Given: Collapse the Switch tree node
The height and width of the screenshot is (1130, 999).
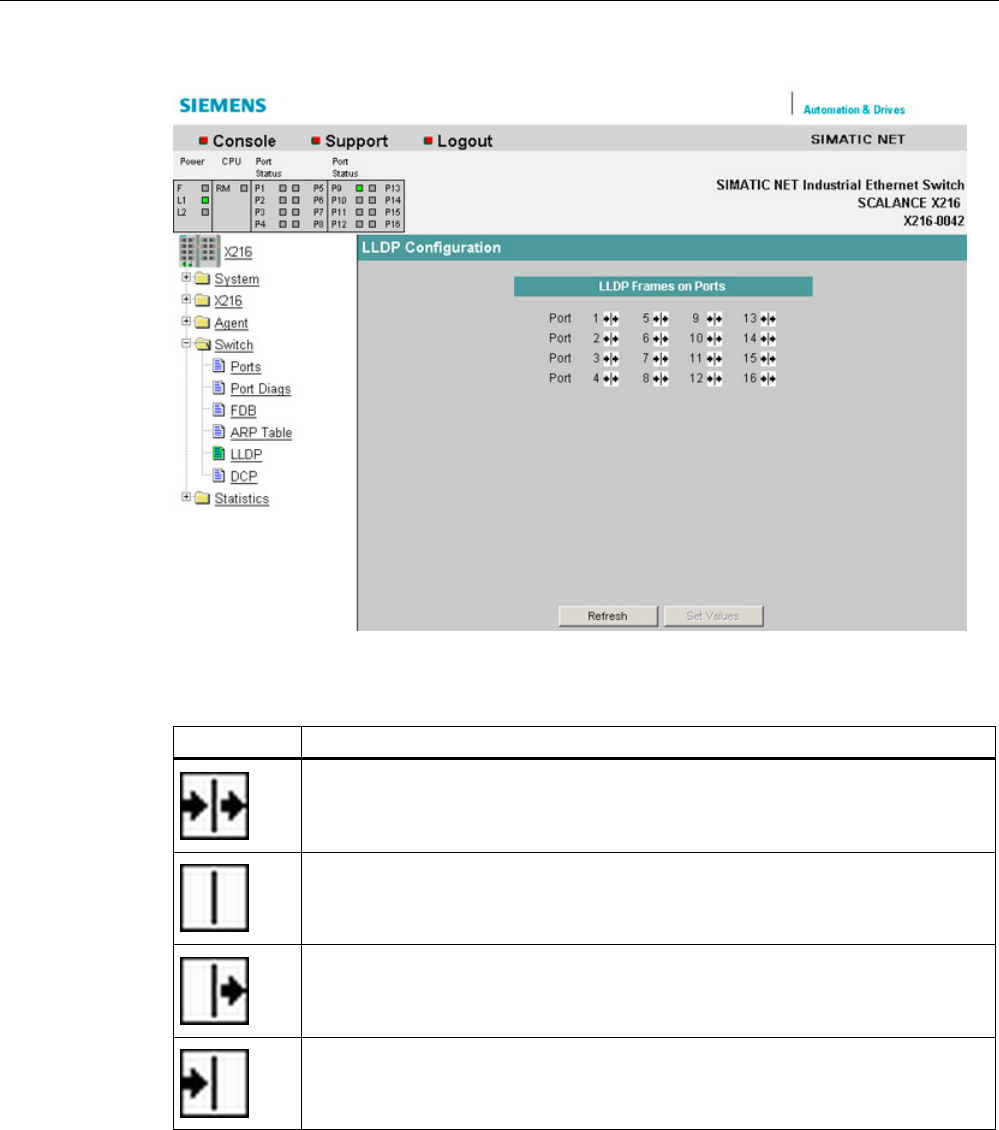Looking at the screenshot, I should click(186, 343).
